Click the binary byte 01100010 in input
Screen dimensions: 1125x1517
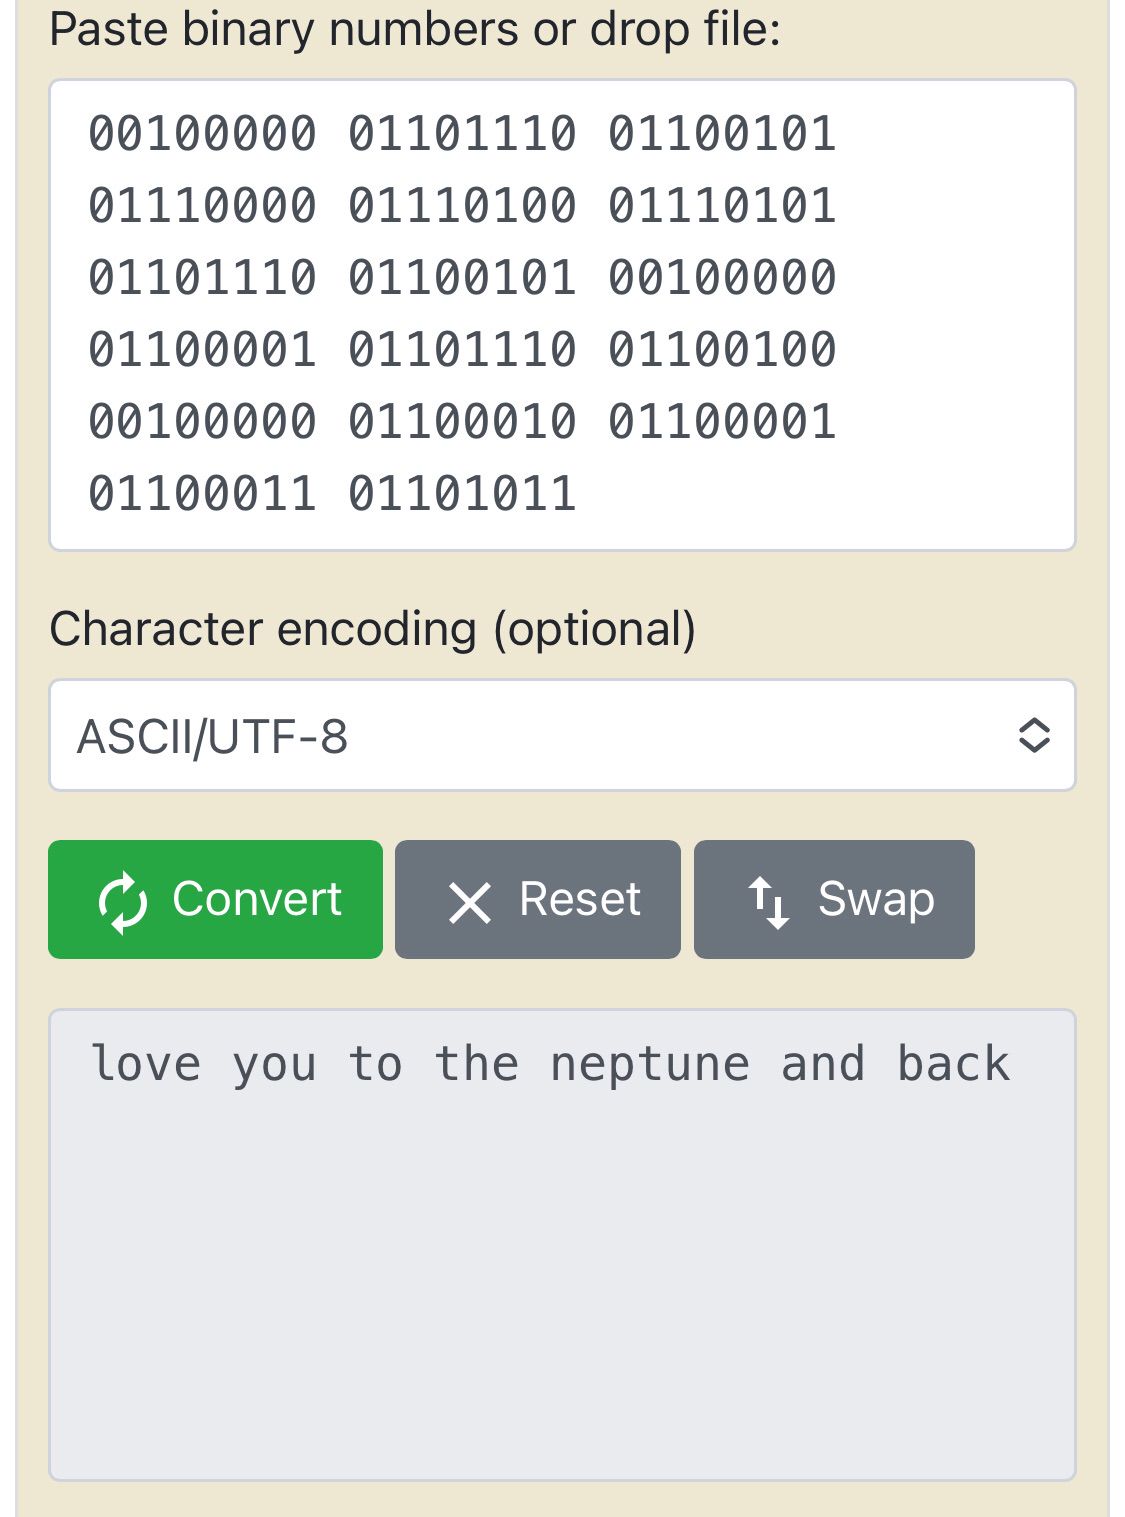462,422
